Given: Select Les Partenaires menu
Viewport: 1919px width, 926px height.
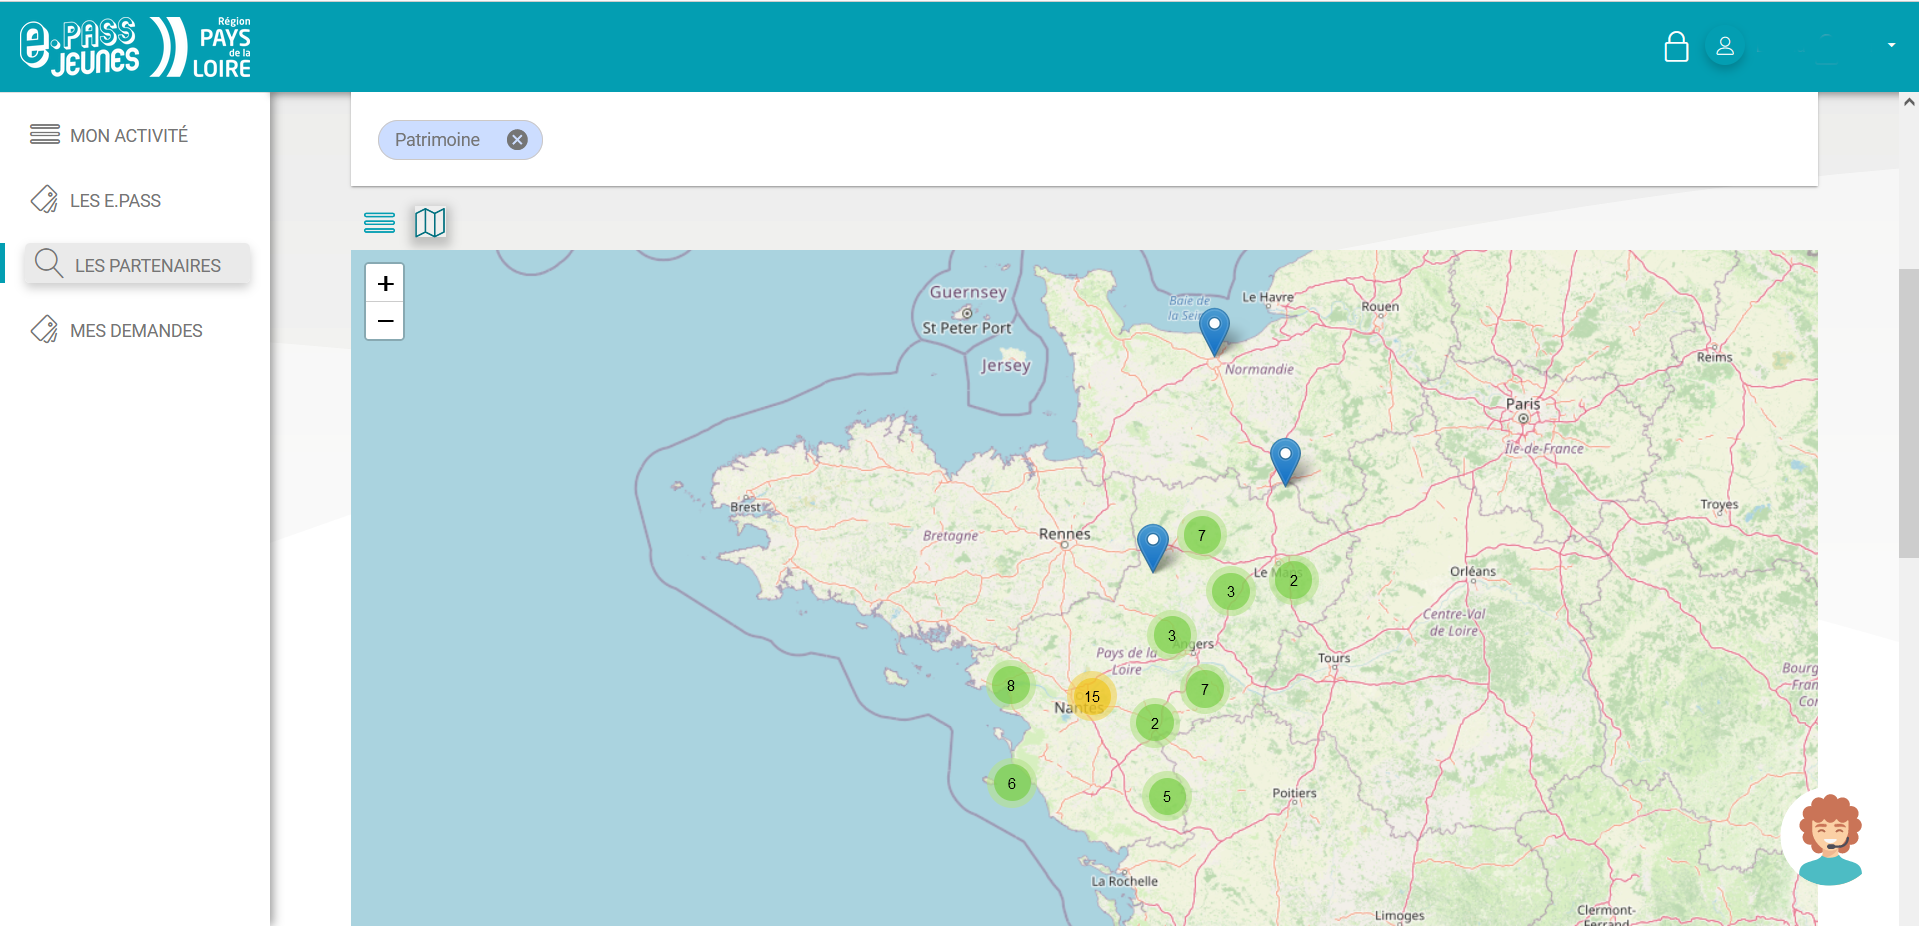Looking at the screenshot, I should (137, 265).
